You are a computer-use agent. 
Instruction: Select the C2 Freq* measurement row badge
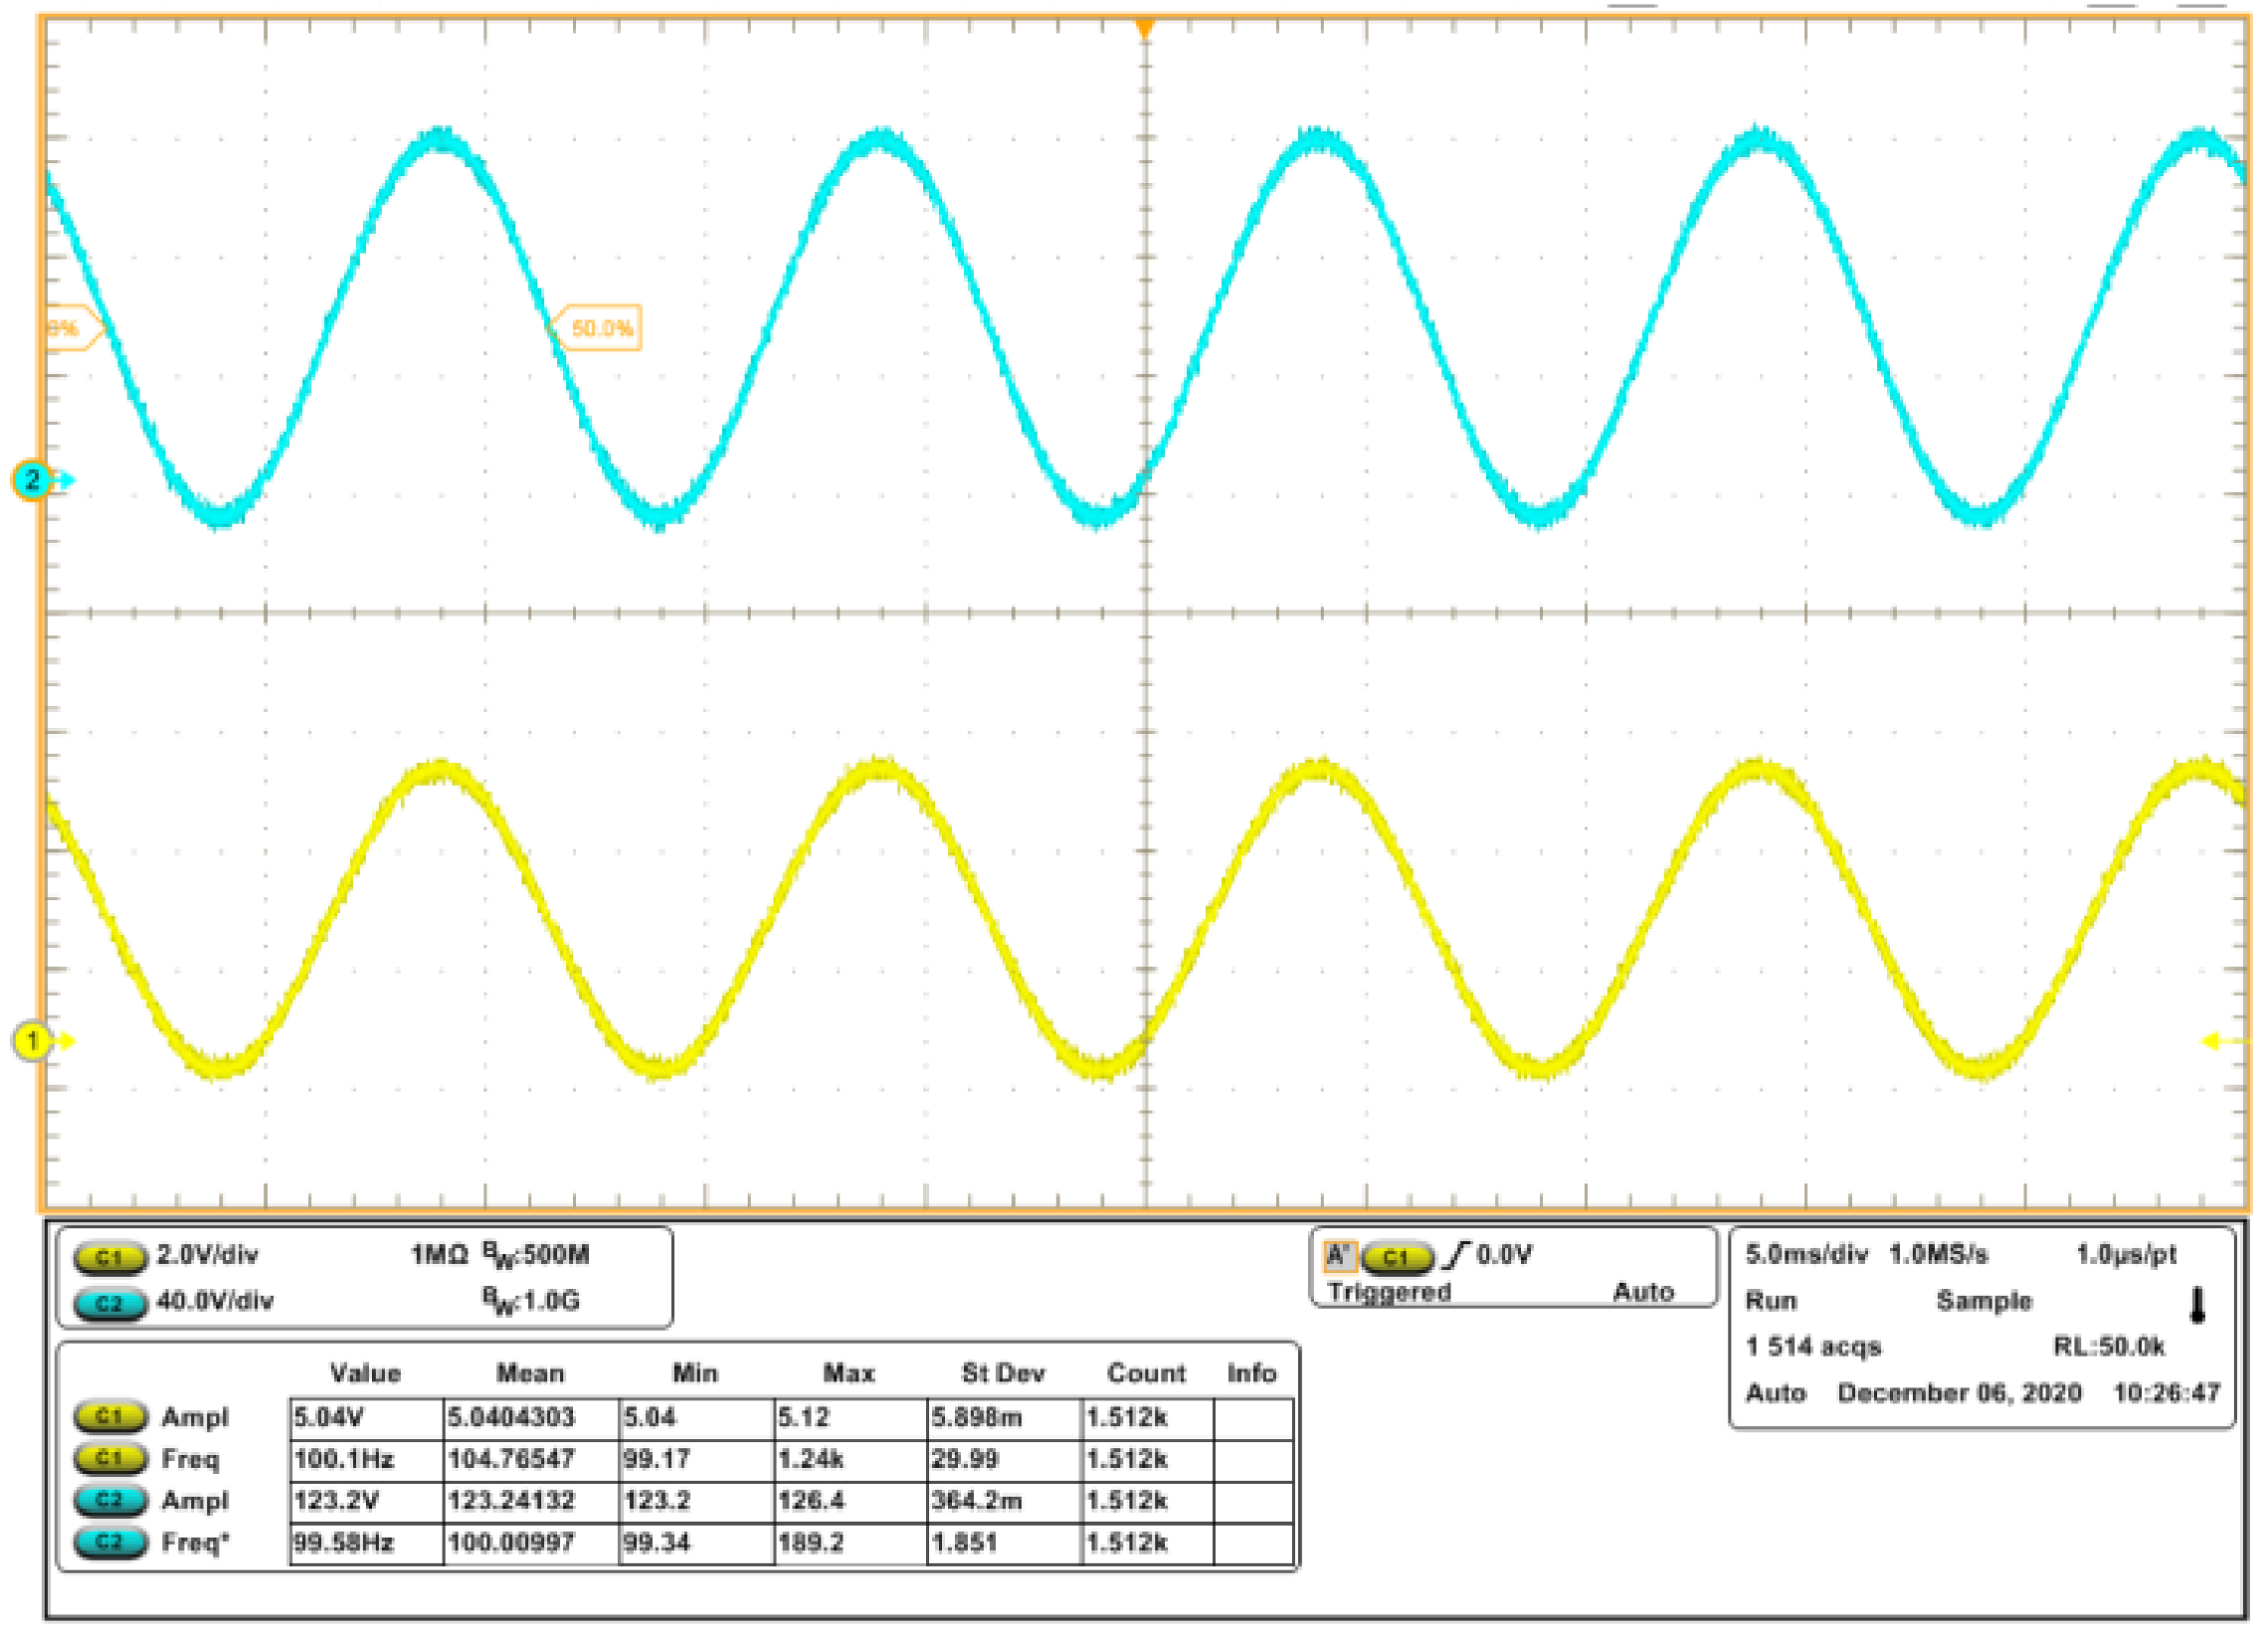point(109,1542)
